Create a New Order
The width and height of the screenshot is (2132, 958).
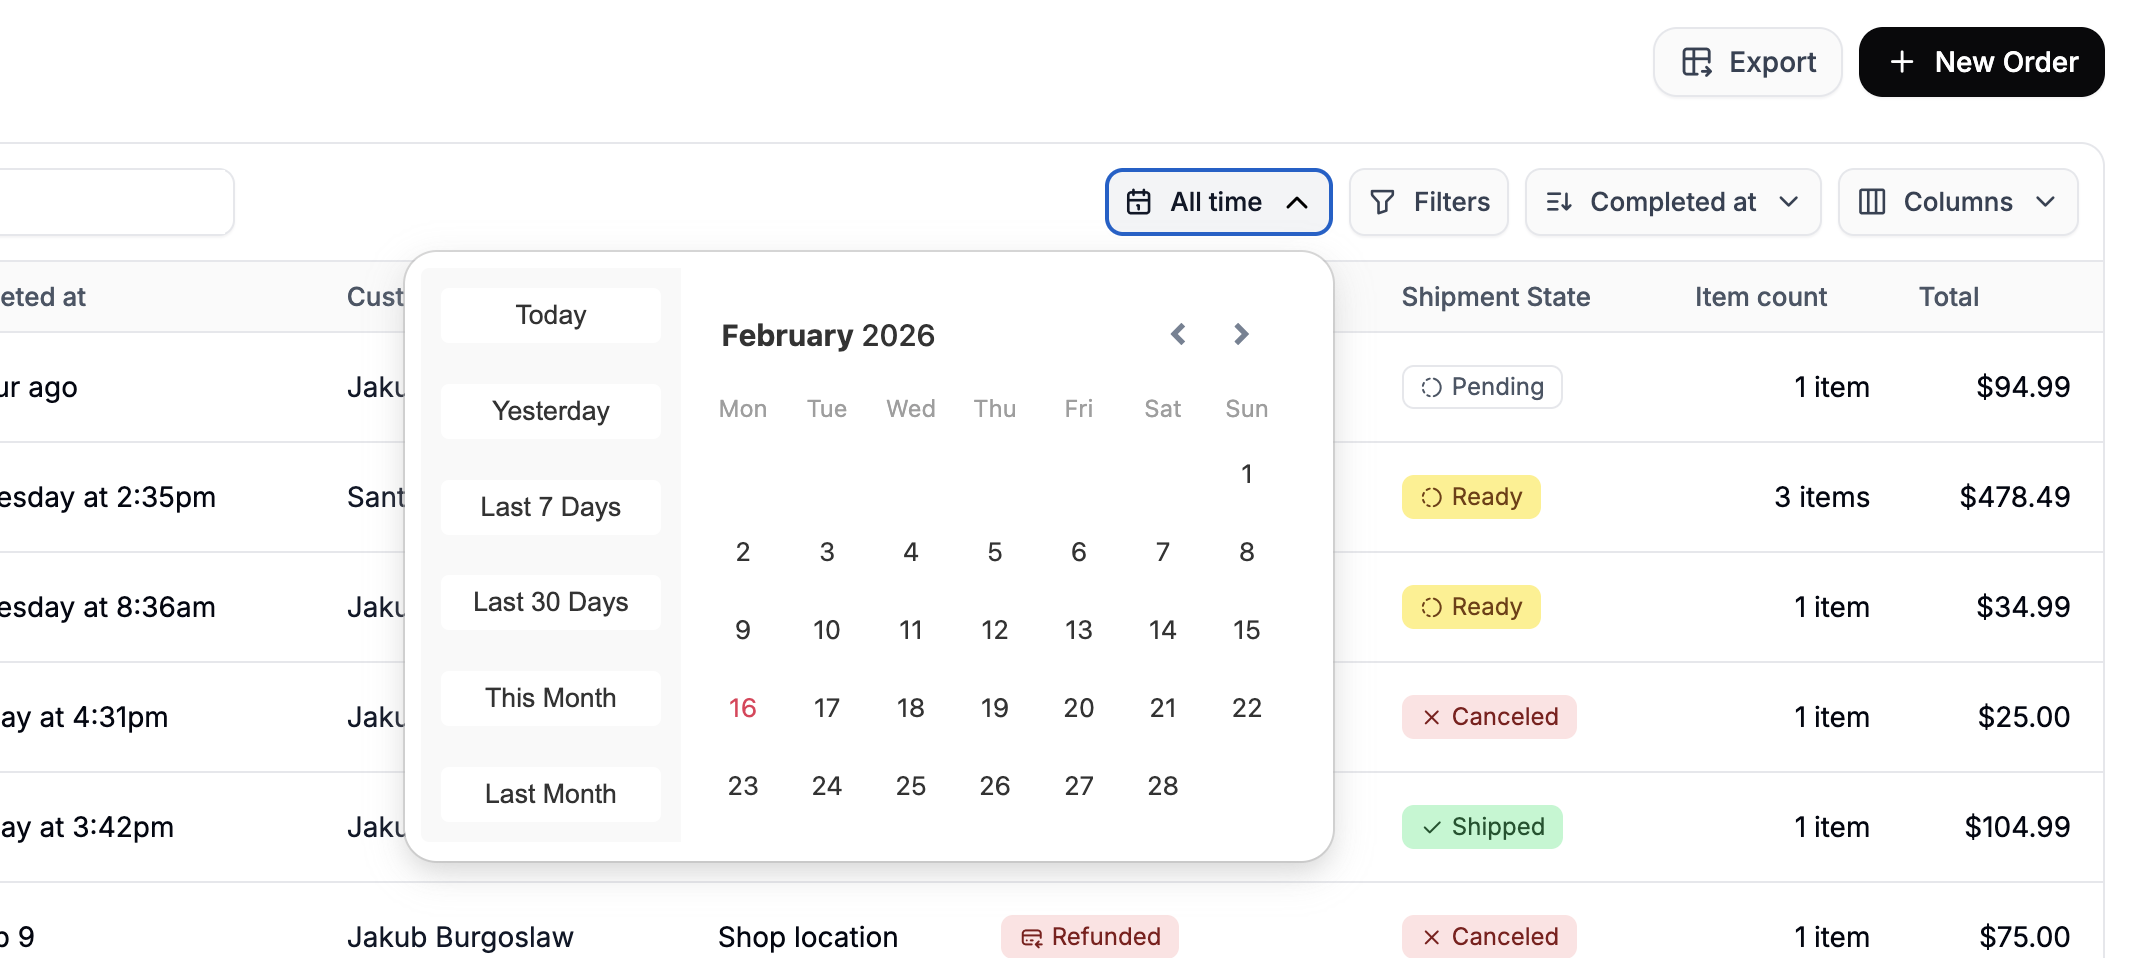[x=1981, y=61]
